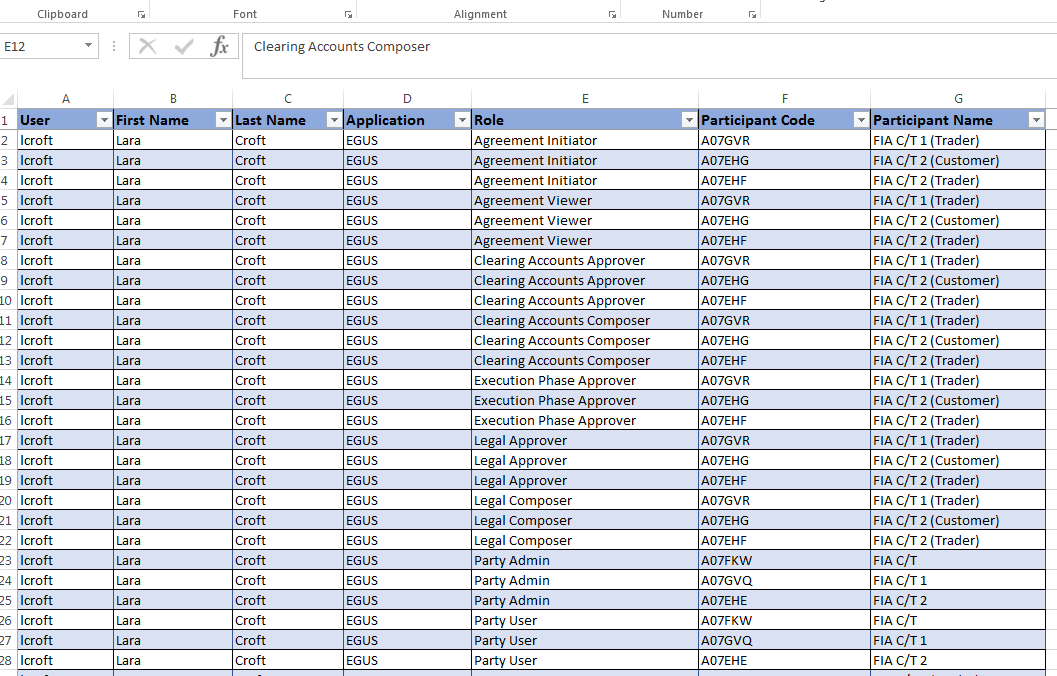The width and height of the screenshot is (1057, 676).
Task: Open the Role column filter dropdown
Action: pyautogui.click(x=689, y=120)
